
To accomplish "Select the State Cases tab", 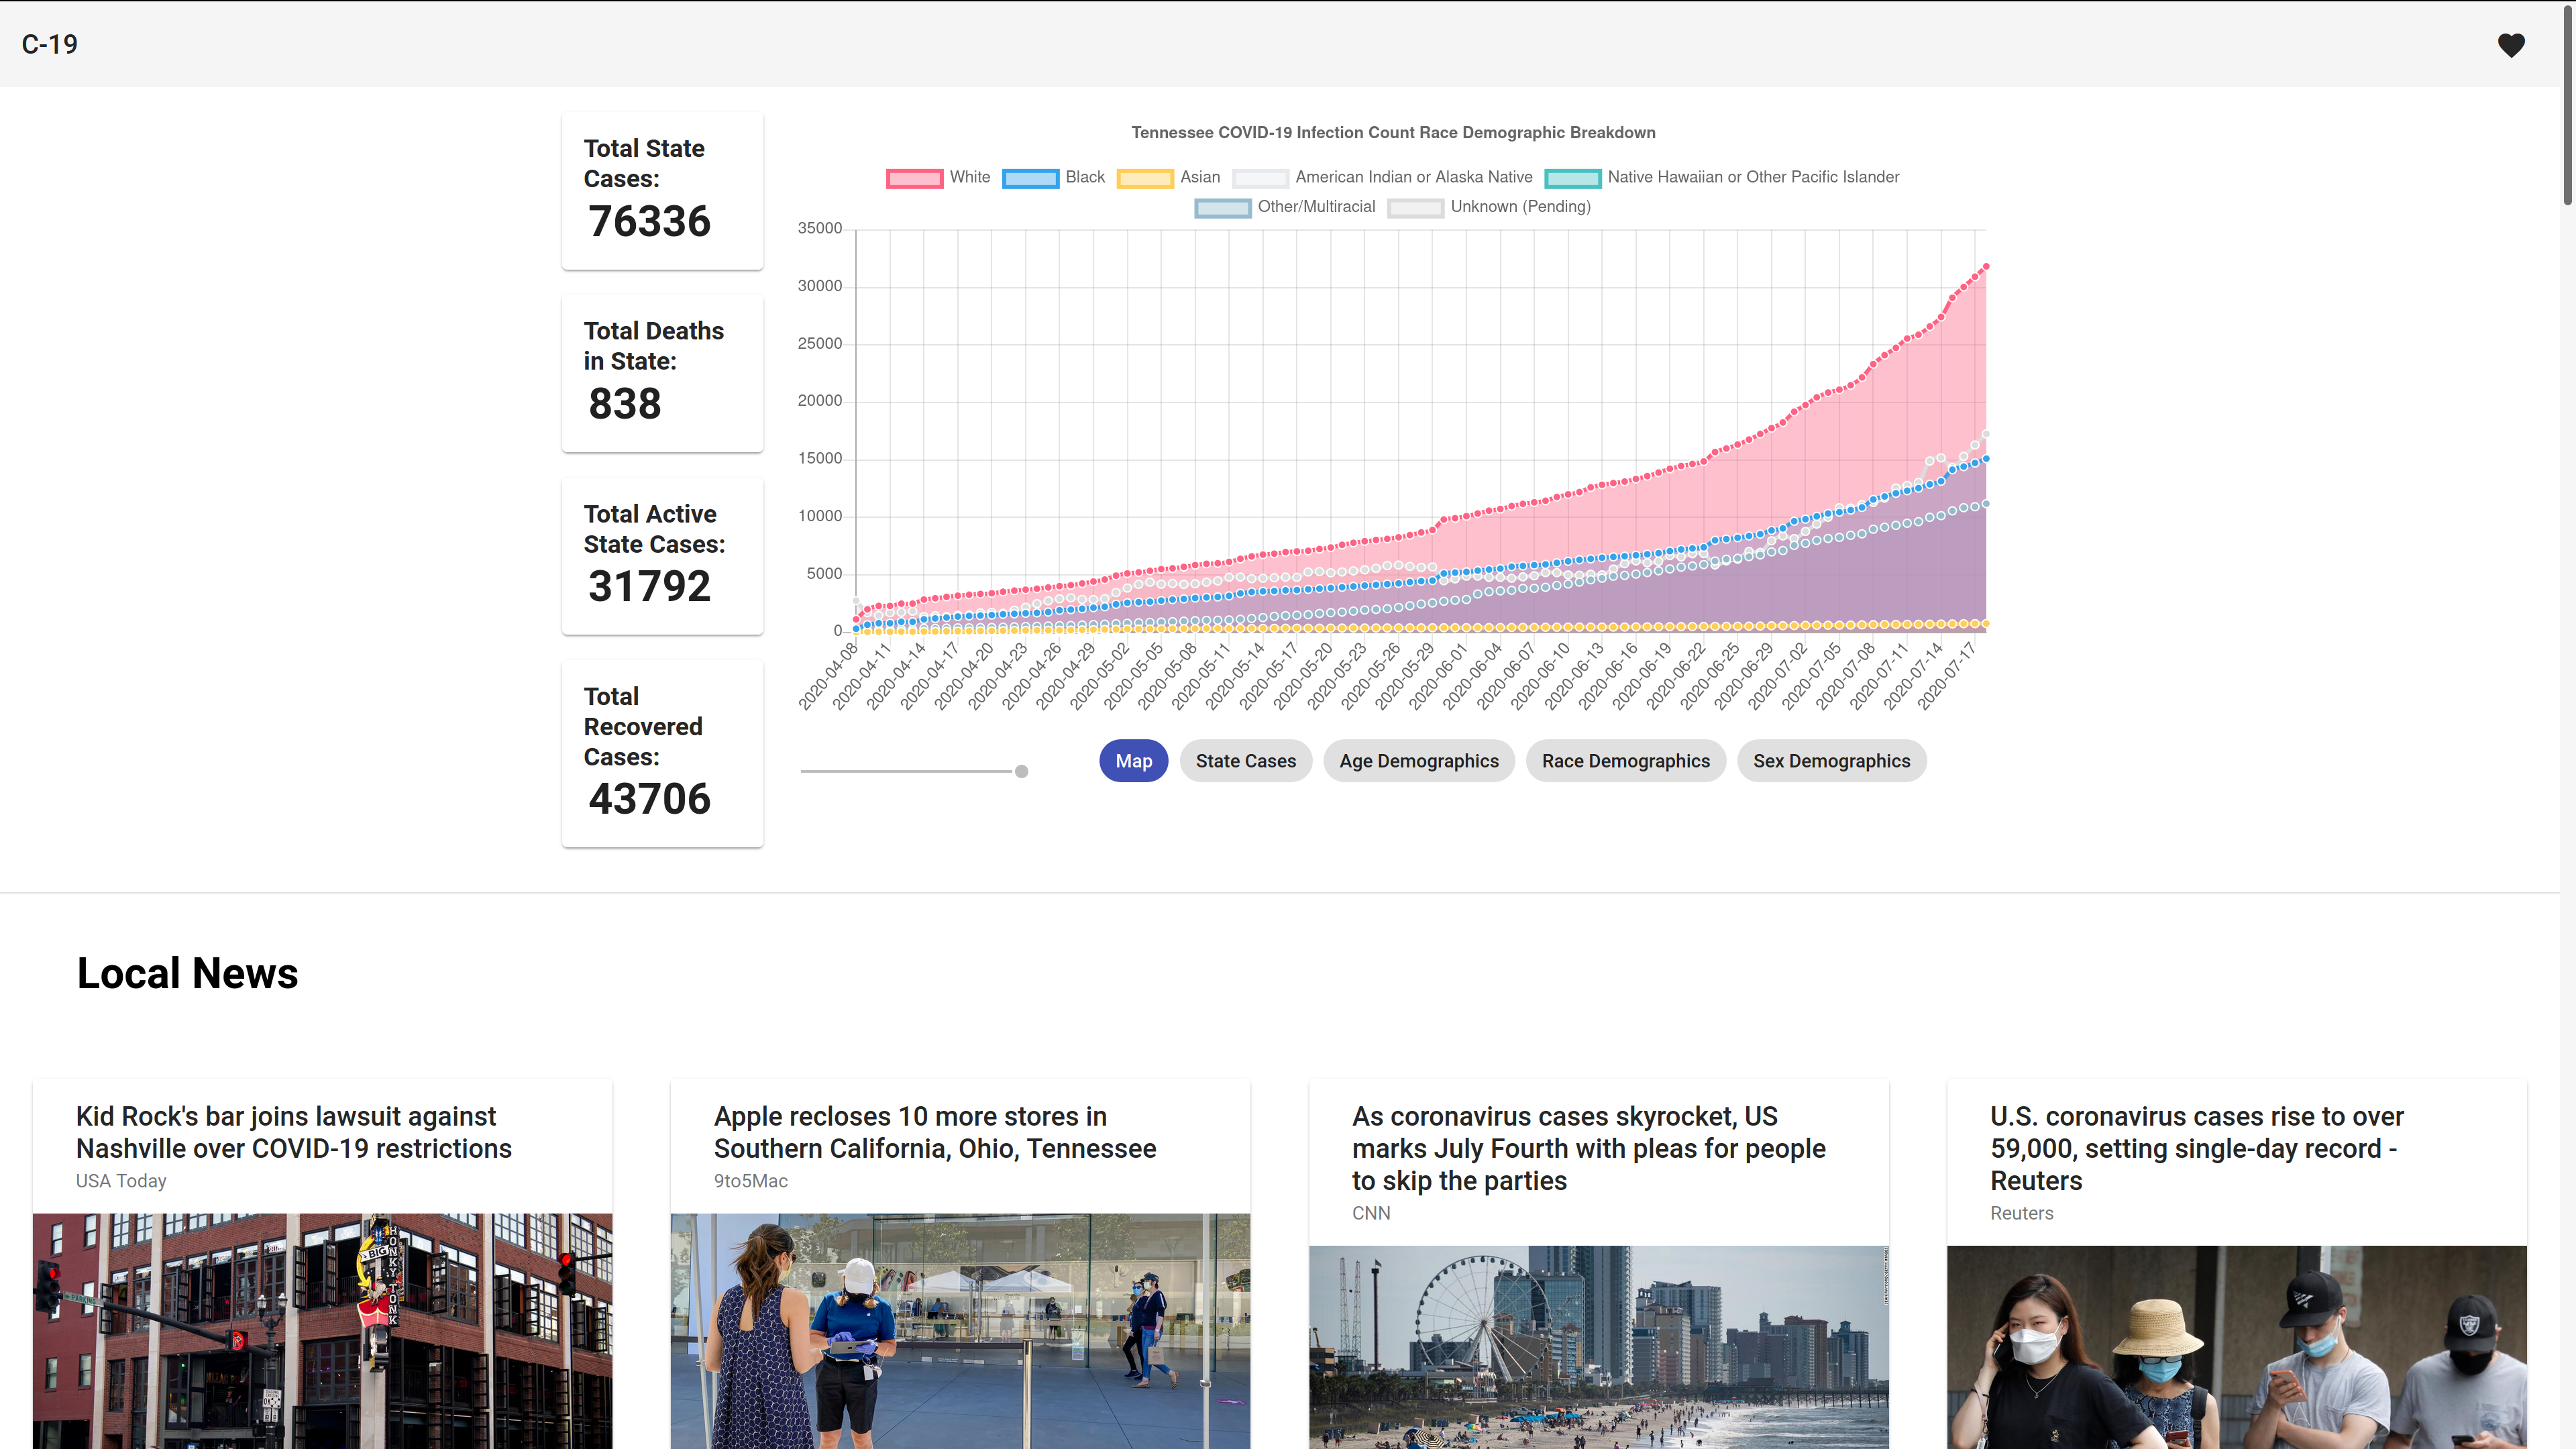I will [1245, 761].
